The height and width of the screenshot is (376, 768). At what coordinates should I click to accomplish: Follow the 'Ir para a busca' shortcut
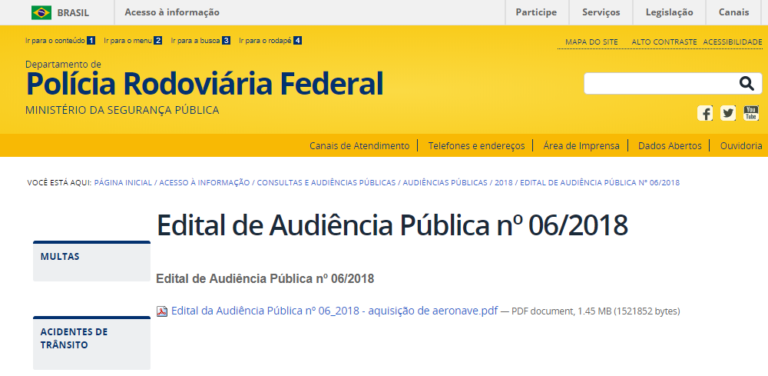point(200,41)
